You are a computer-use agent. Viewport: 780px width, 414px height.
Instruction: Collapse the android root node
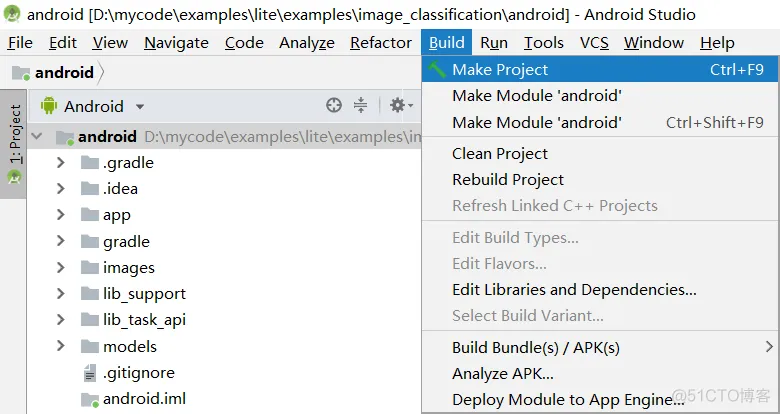37,136
